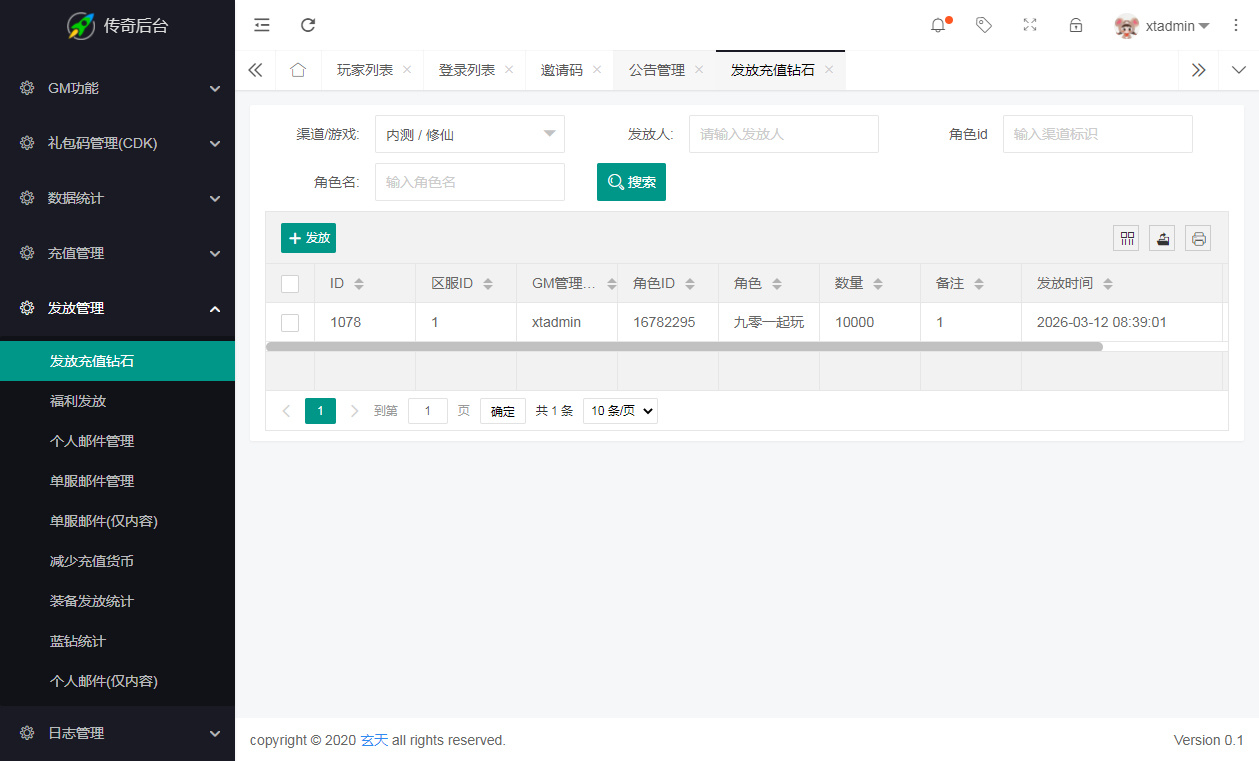Refresh the current page
The width and height of the screenshot is (1259, 761).
tap(308, 25)
